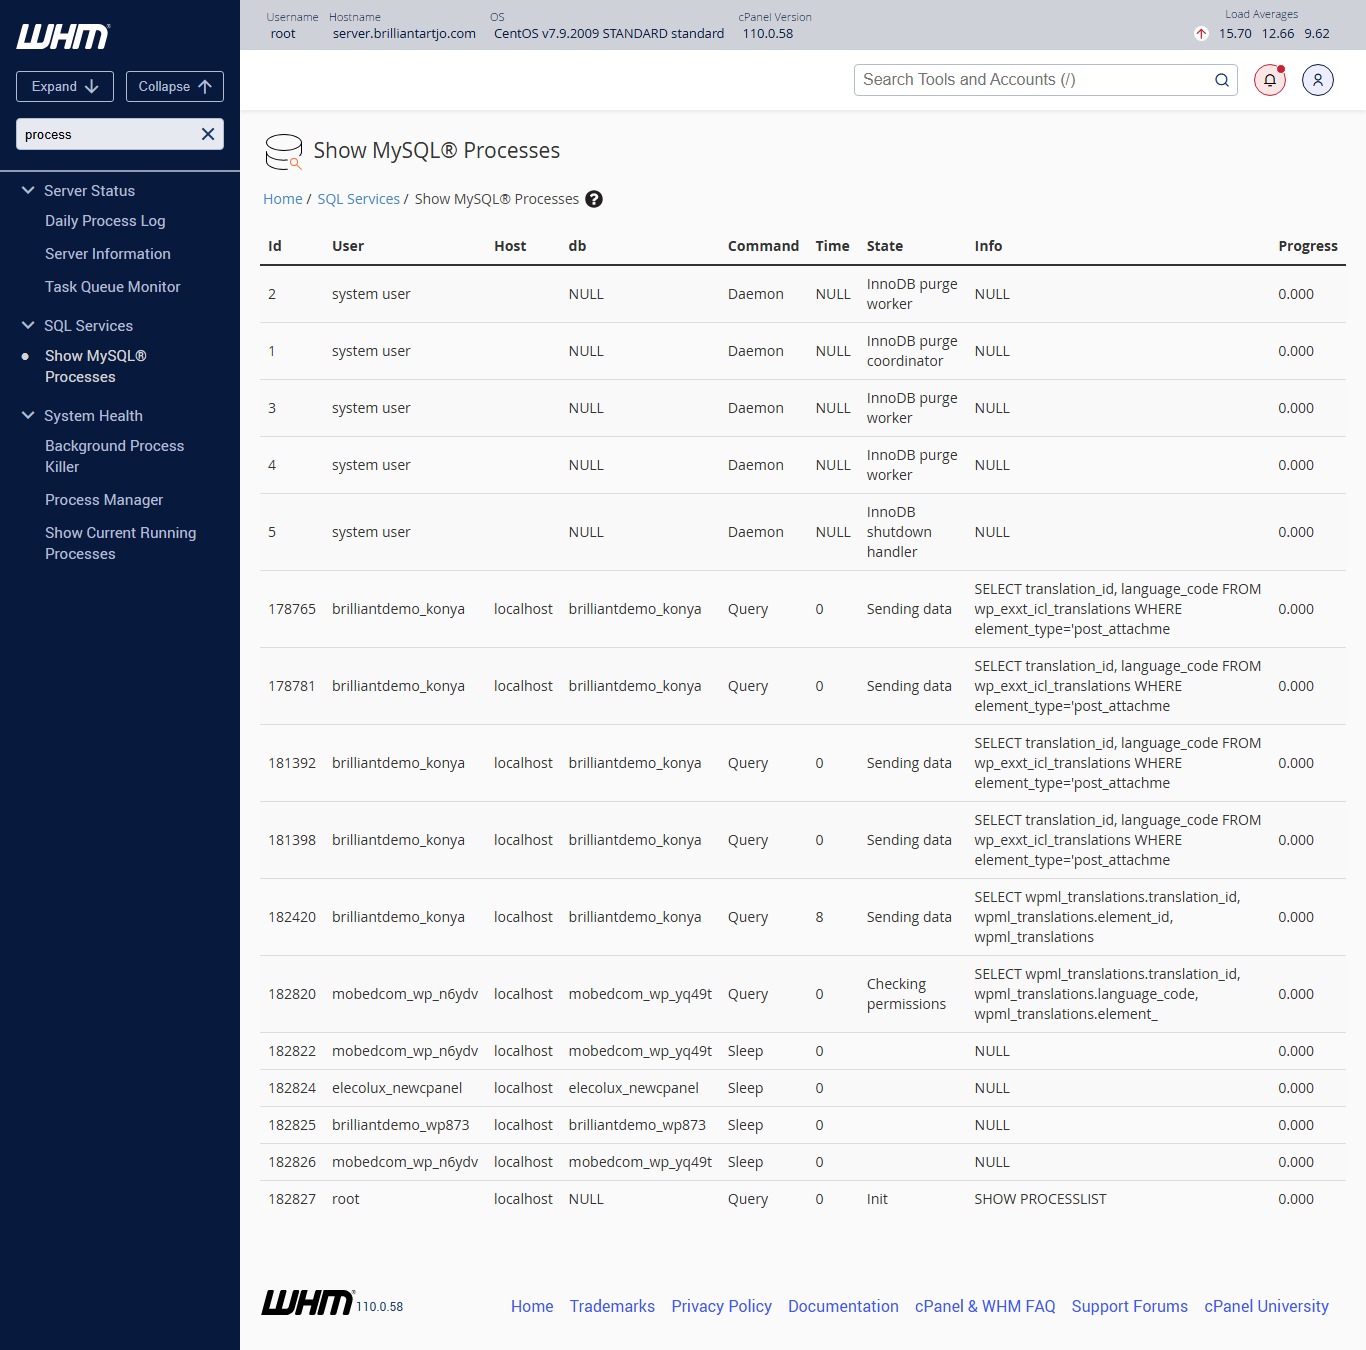Open the Support Forums link
1366x1350 pixels.
tap(1130, 1306)
